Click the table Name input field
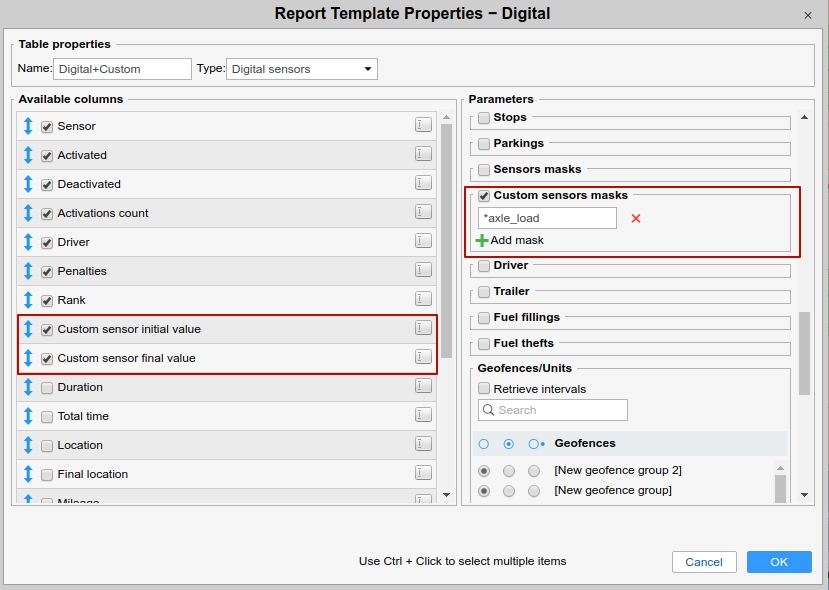829x590 pixels. point(122,69)
